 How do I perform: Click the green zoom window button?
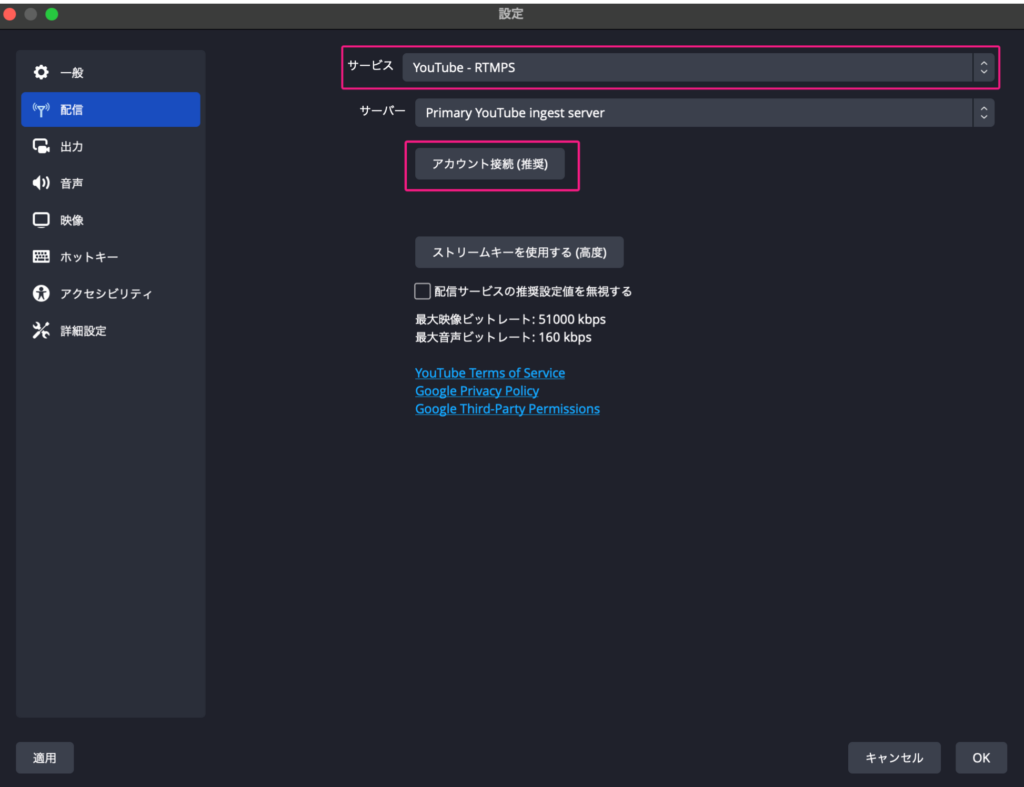pos(52,14)
